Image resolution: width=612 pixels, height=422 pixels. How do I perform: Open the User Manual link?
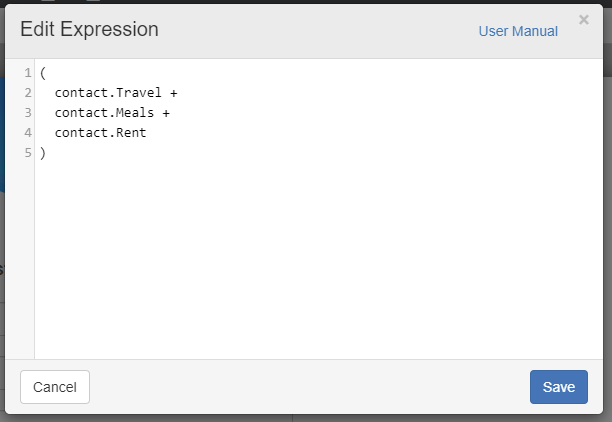pyautogui.click(x=518, y=31)
